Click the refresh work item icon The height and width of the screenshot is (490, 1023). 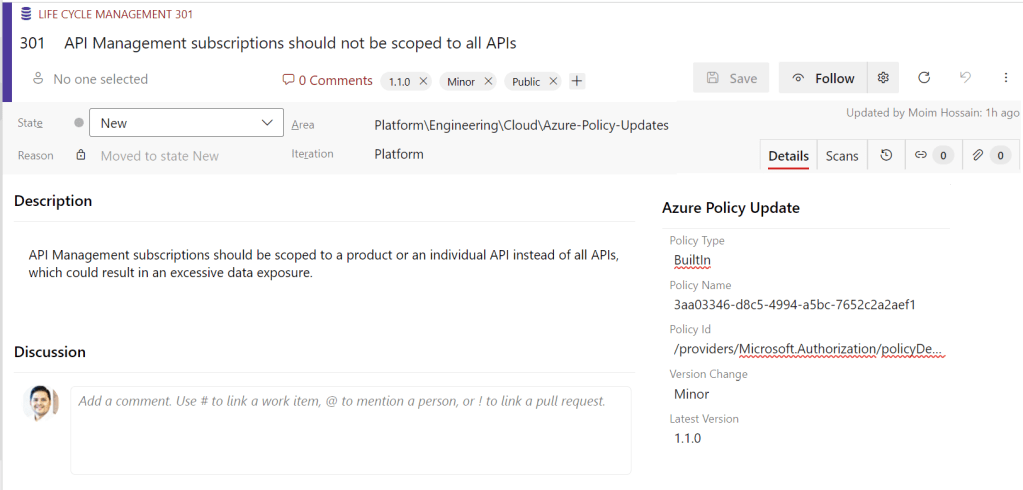tap(924, 78)
